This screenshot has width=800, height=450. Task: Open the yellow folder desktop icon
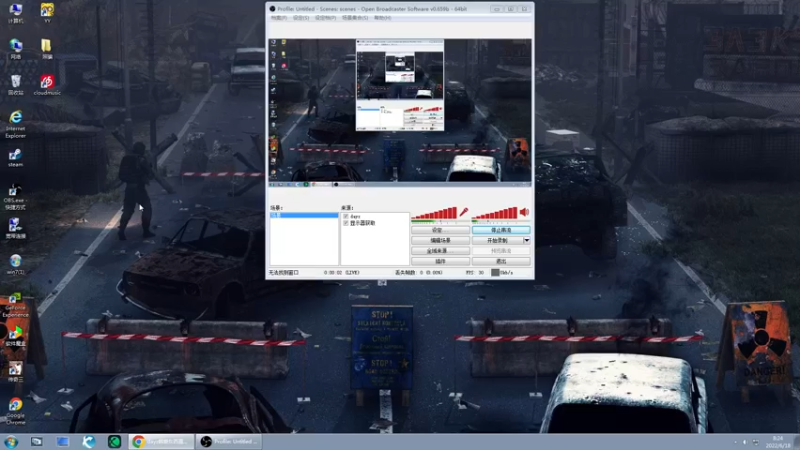tap(47, 49)
